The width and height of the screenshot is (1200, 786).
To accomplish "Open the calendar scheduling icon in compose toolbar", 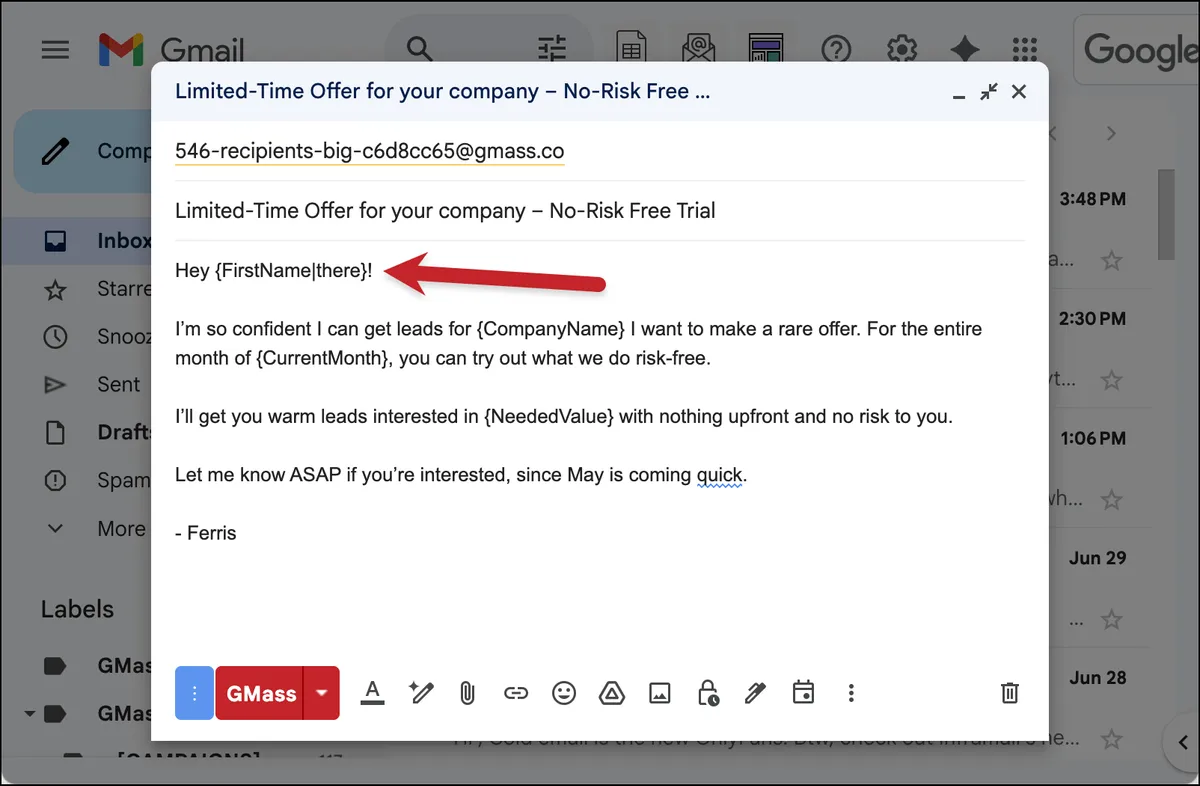I will click(803, 692).
